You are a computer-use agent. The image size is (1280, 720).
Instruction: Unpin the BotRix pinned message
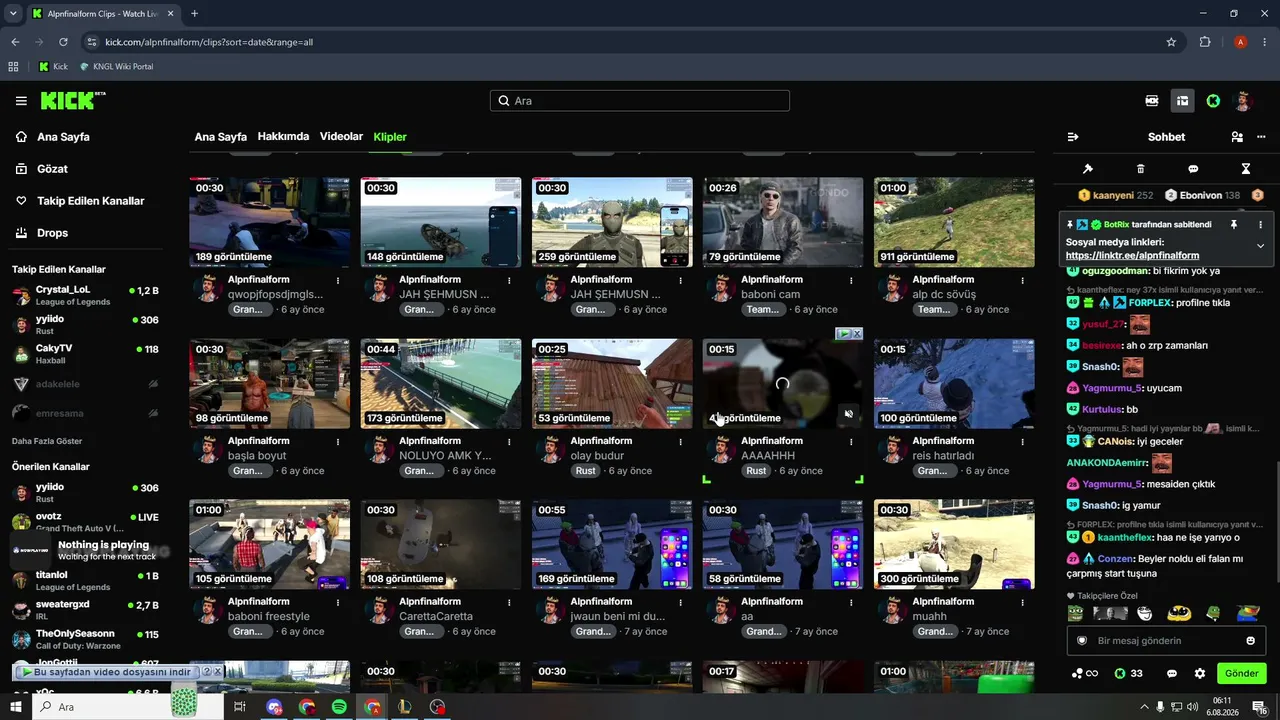click(1233, 225)
